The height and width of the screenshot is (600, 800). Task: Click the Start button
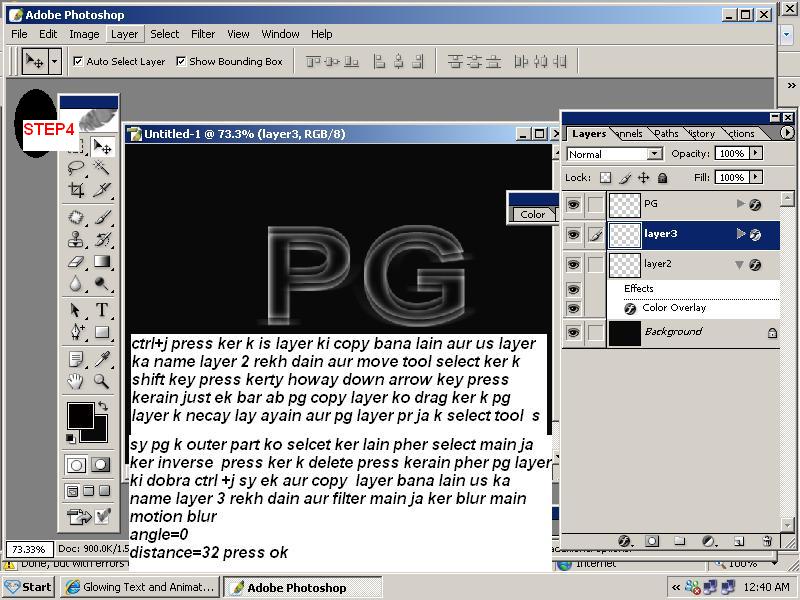point(29,587)
